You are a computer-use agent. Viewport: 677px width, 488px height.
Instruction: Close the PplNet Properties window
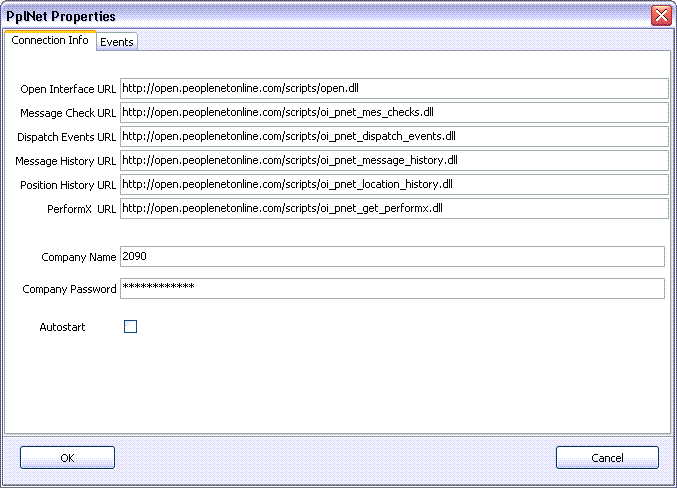tap(661, 16)
